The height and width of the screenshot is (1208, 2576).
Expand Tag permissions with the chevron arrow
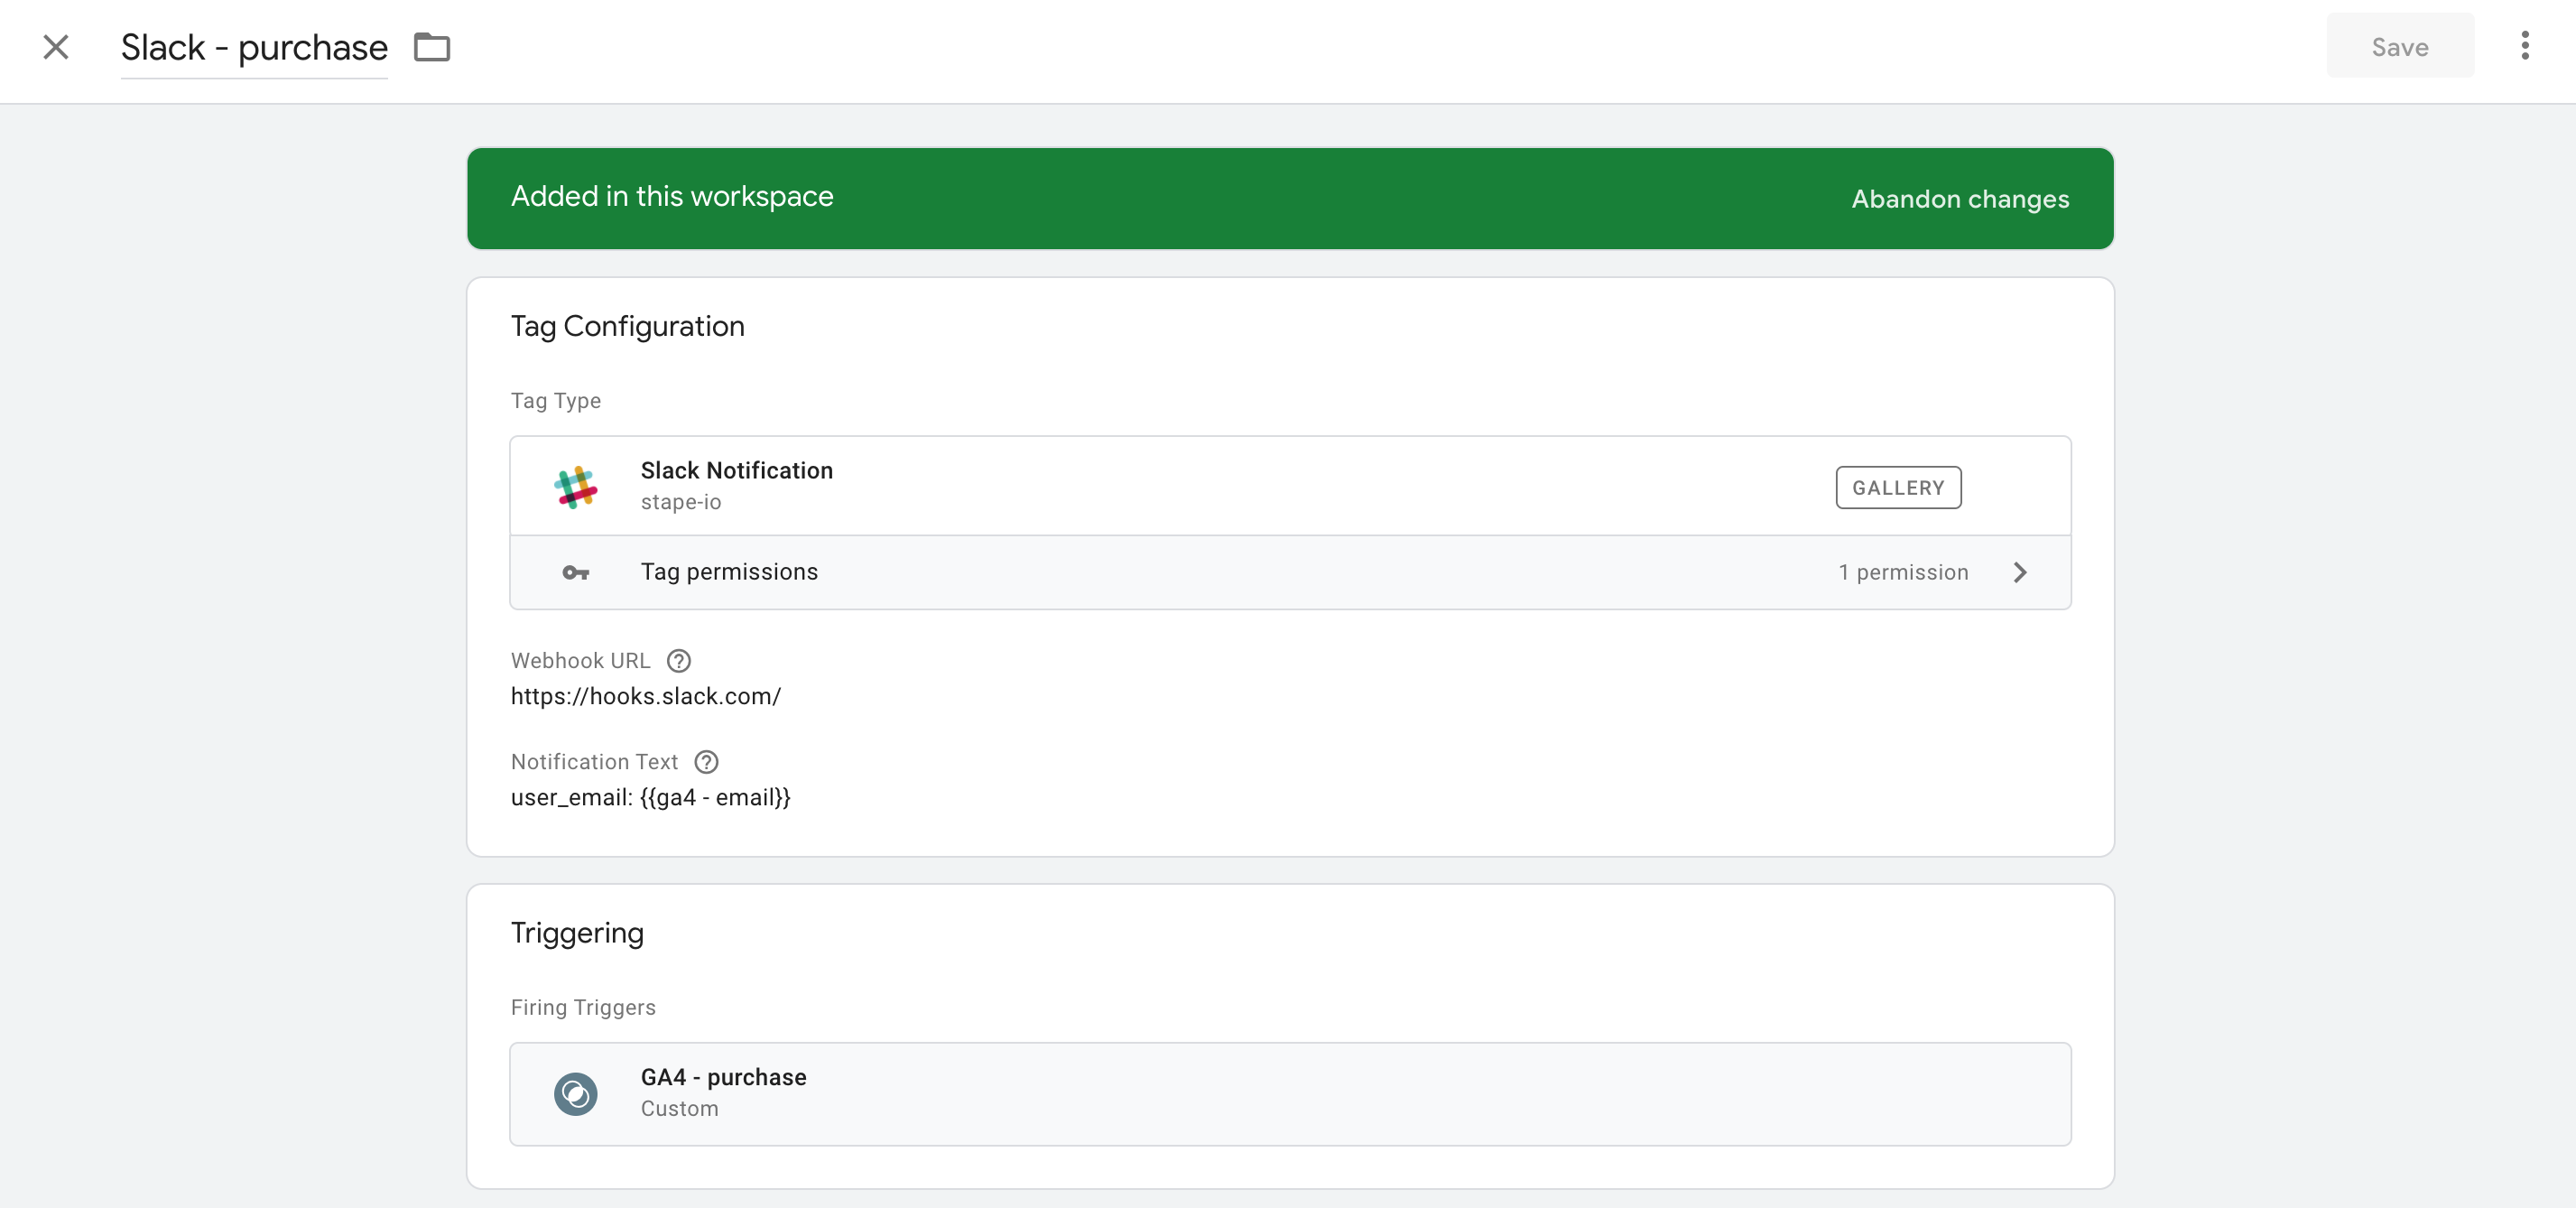[x=2020, y=572]
